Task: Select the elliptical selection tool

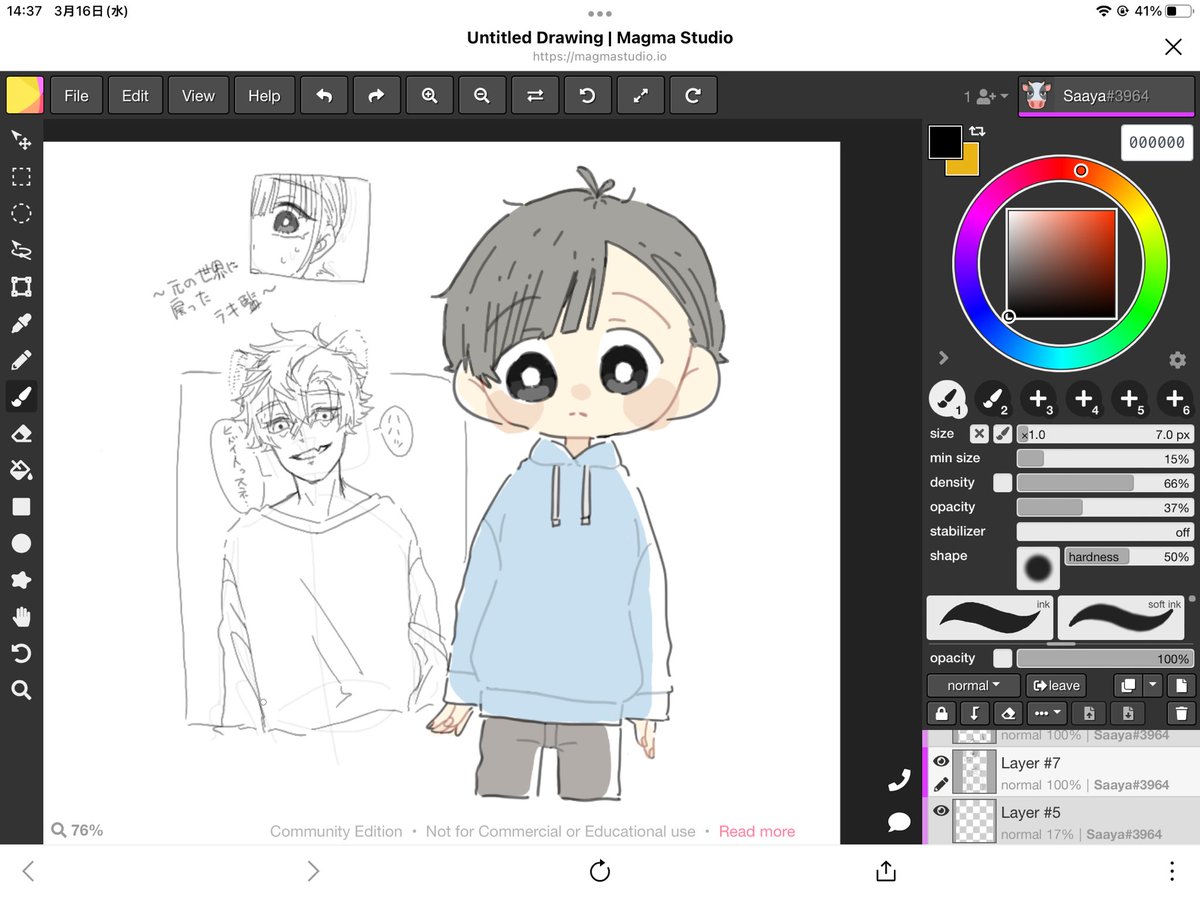Action: pyautogui.click(x=21, y=213)
